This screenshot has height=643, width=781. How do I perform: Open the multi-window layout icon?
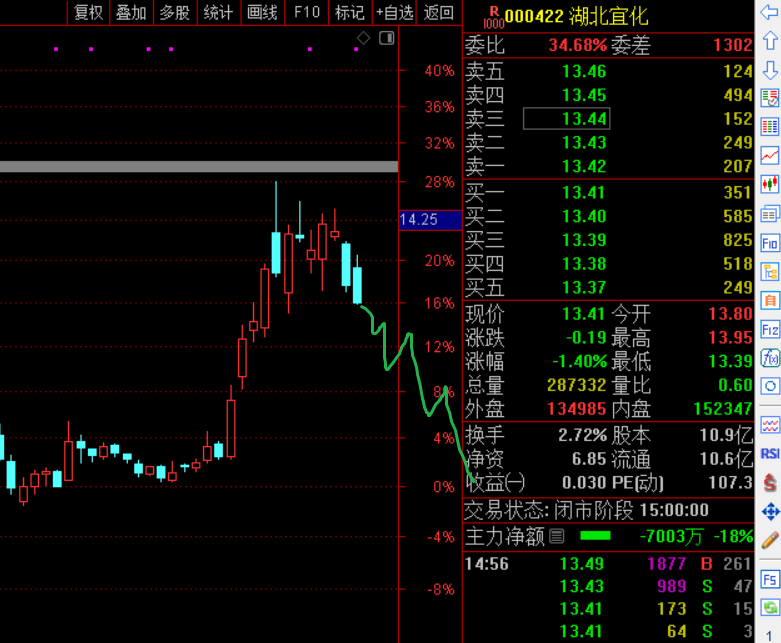770,214
